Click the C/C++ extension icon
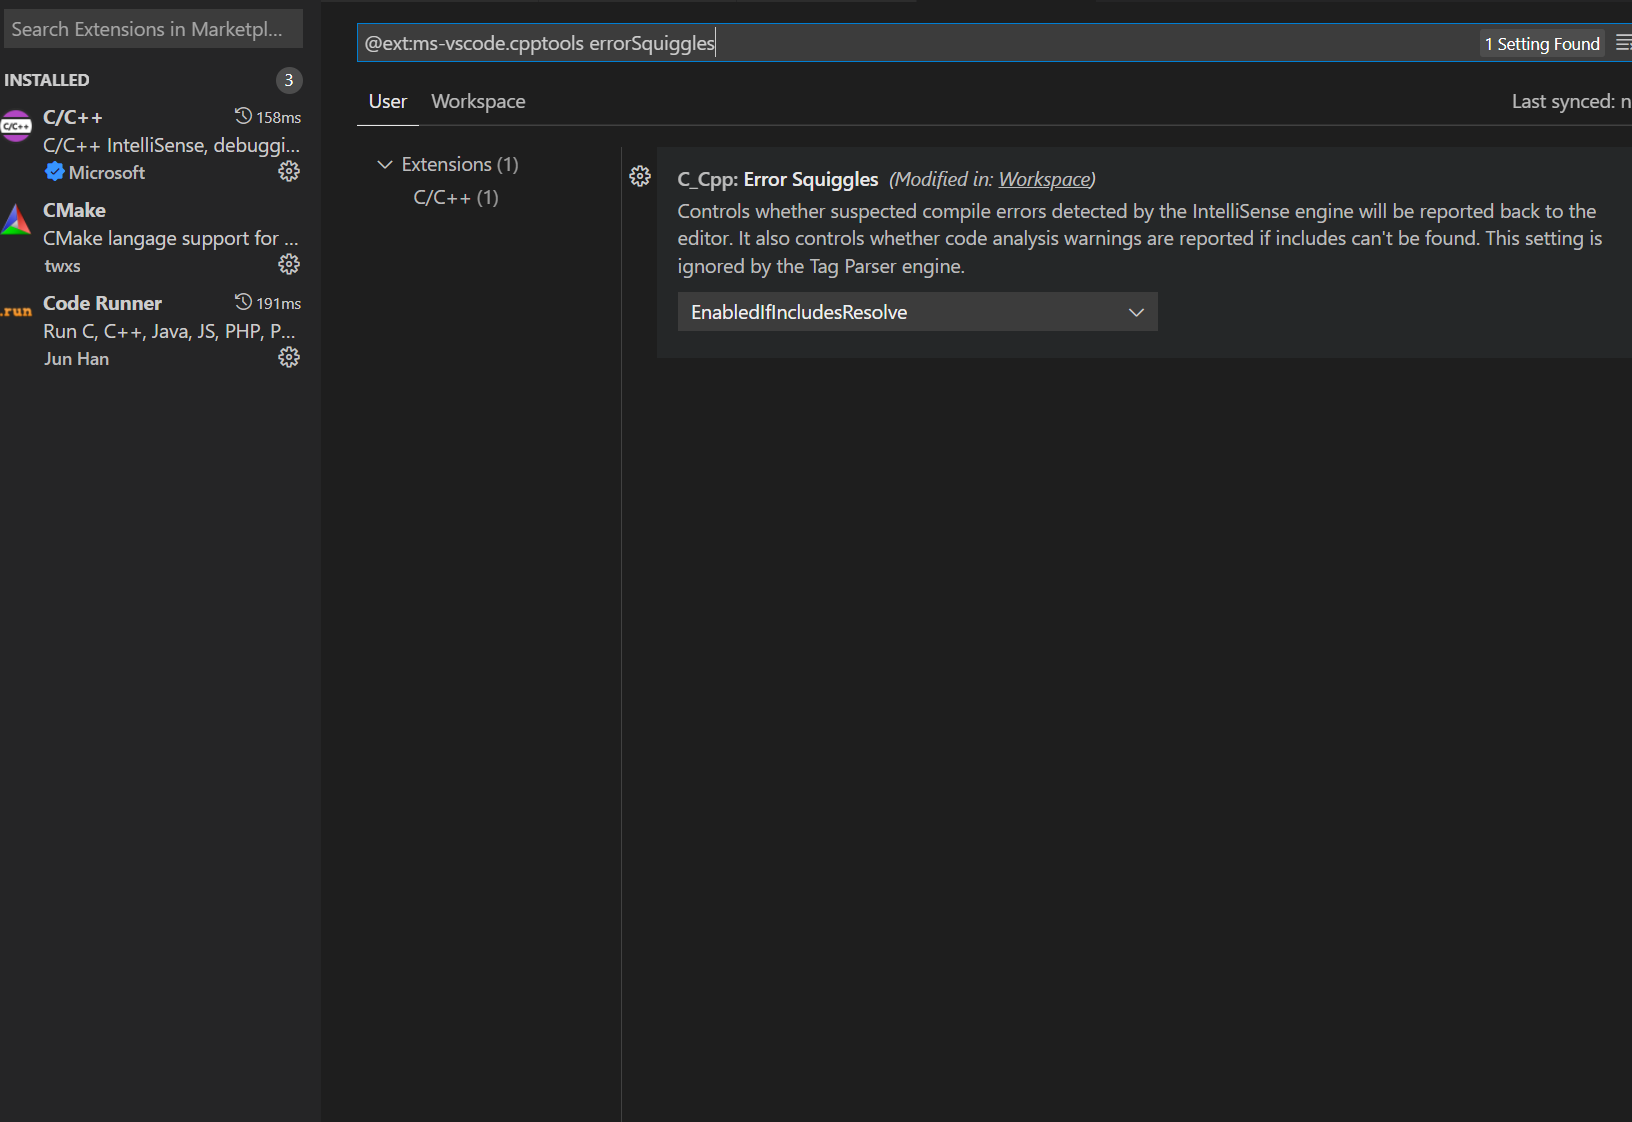Viewport: 1632px width, 1122px height. pos(16,126)
